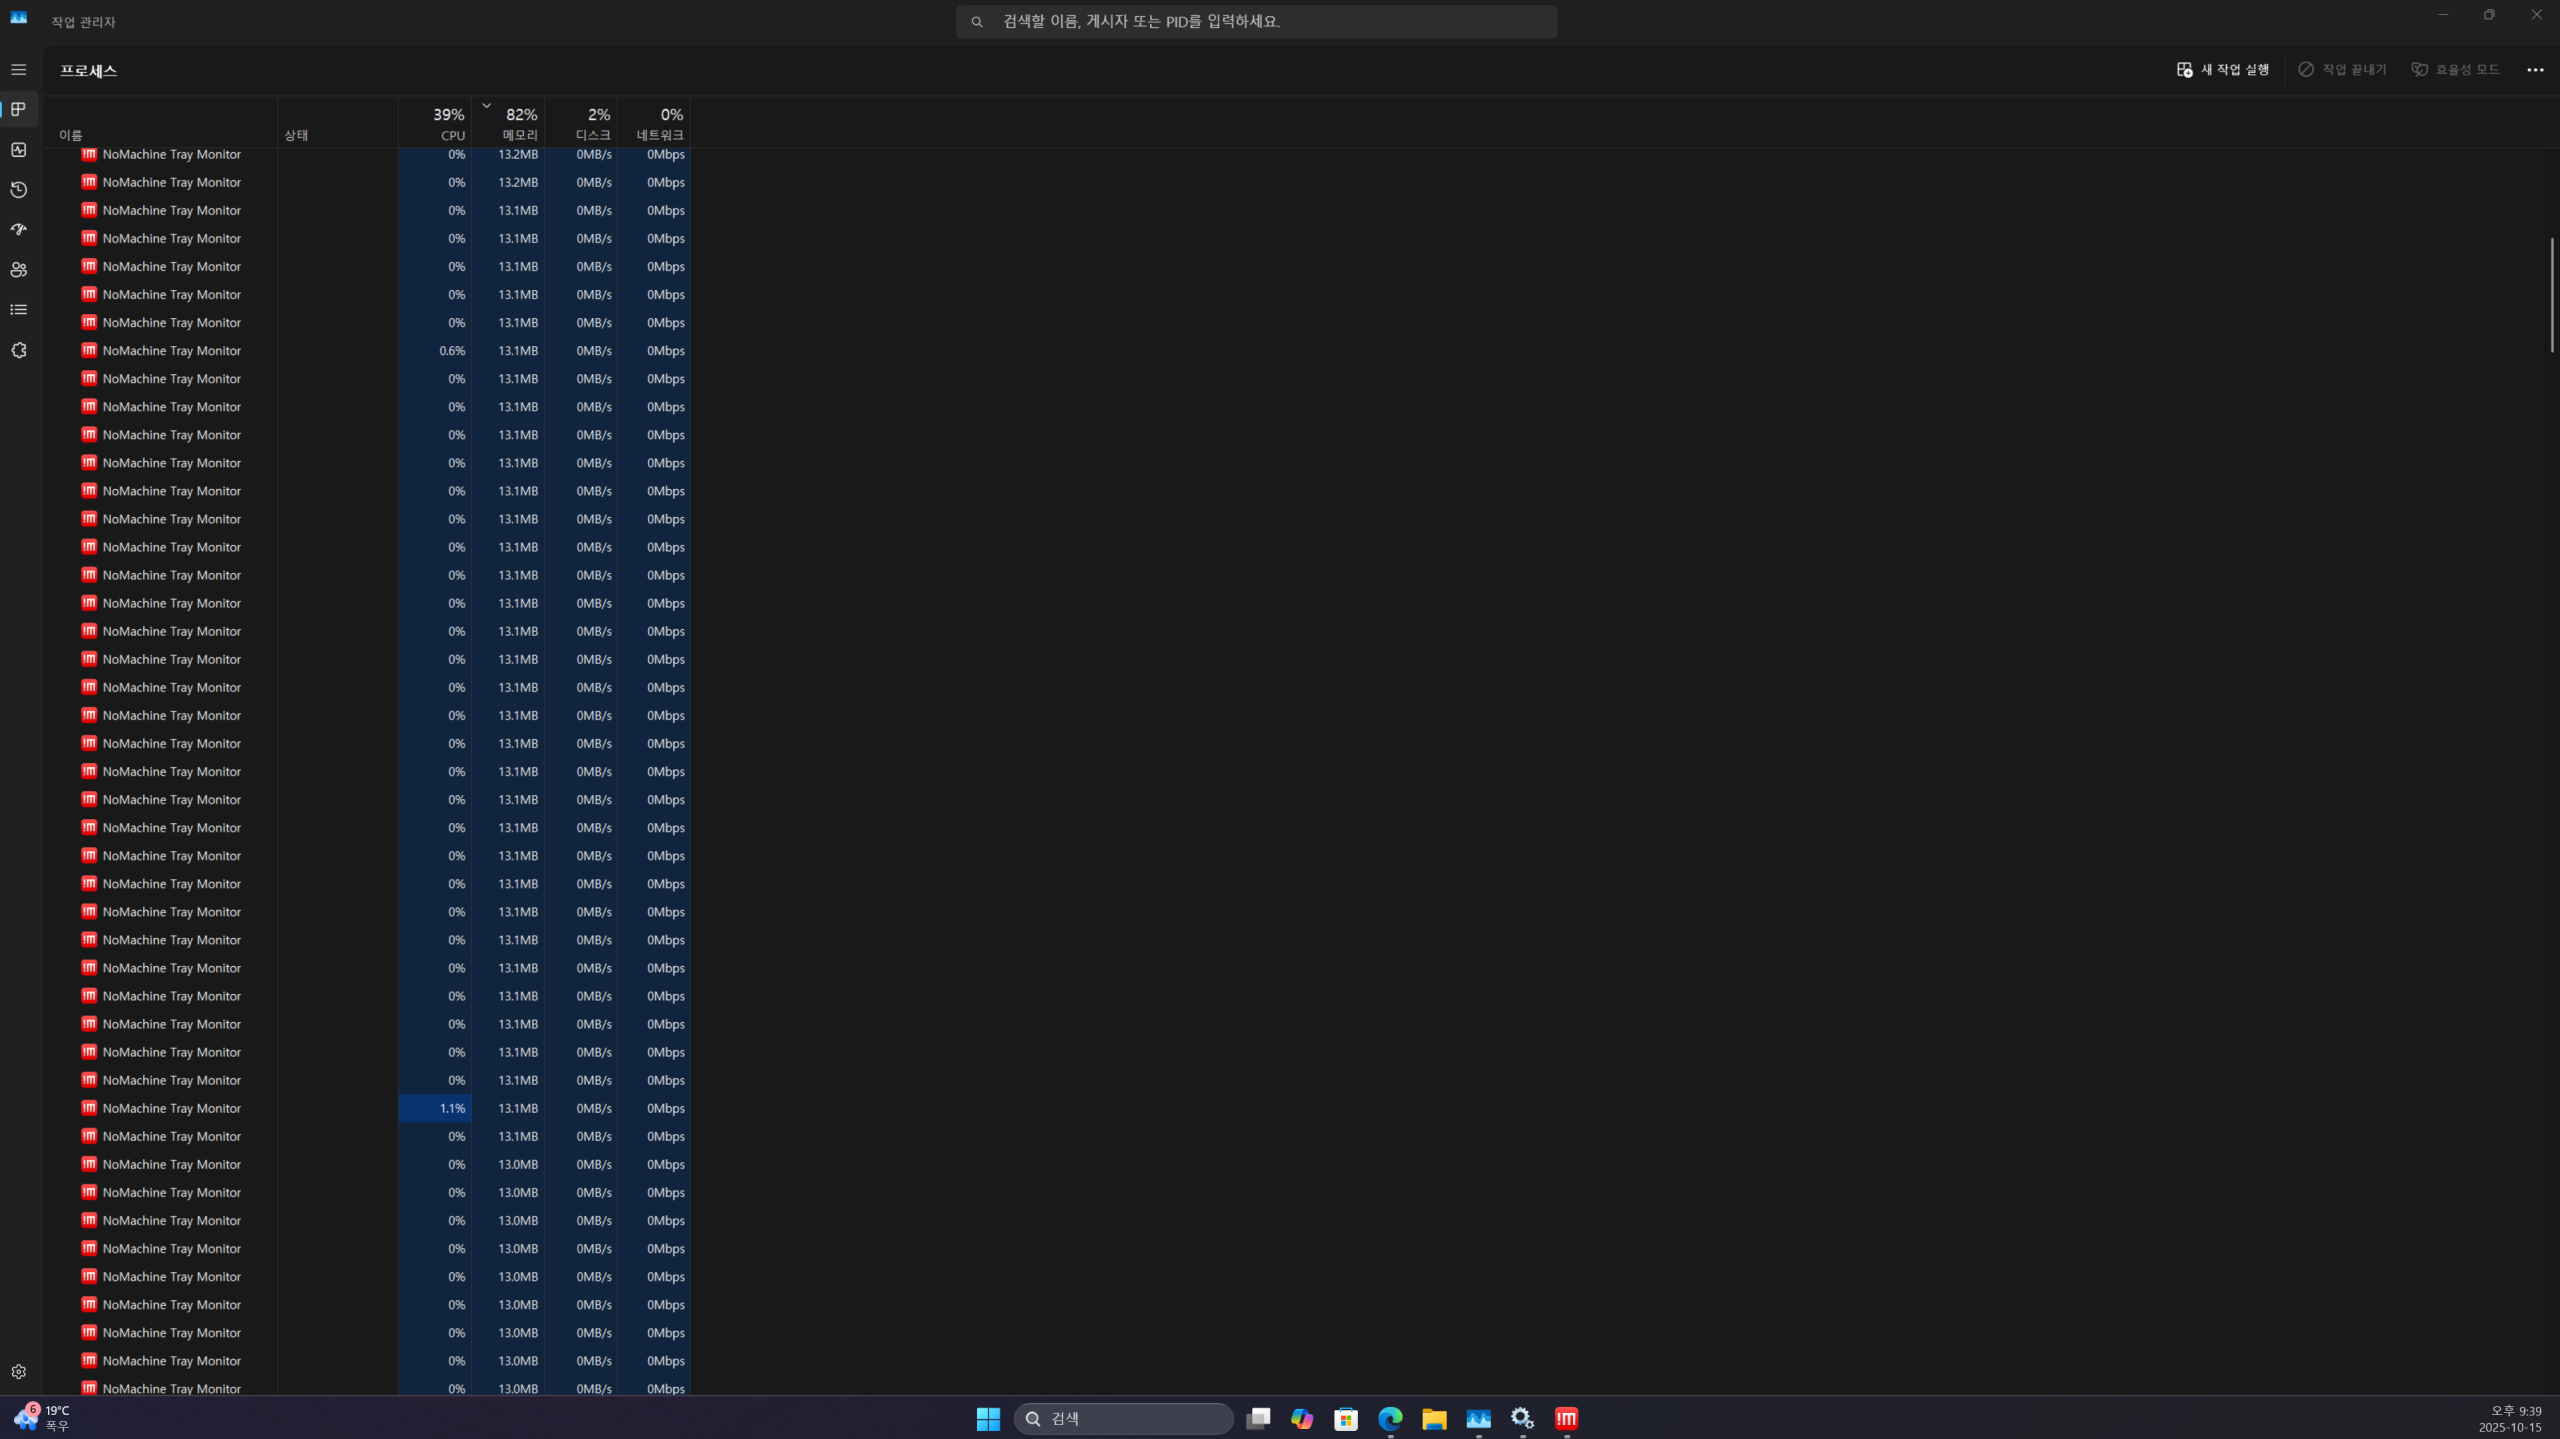
Task: Click the vertical scrollbar thumb
Action: click(x=2552, y=295)
